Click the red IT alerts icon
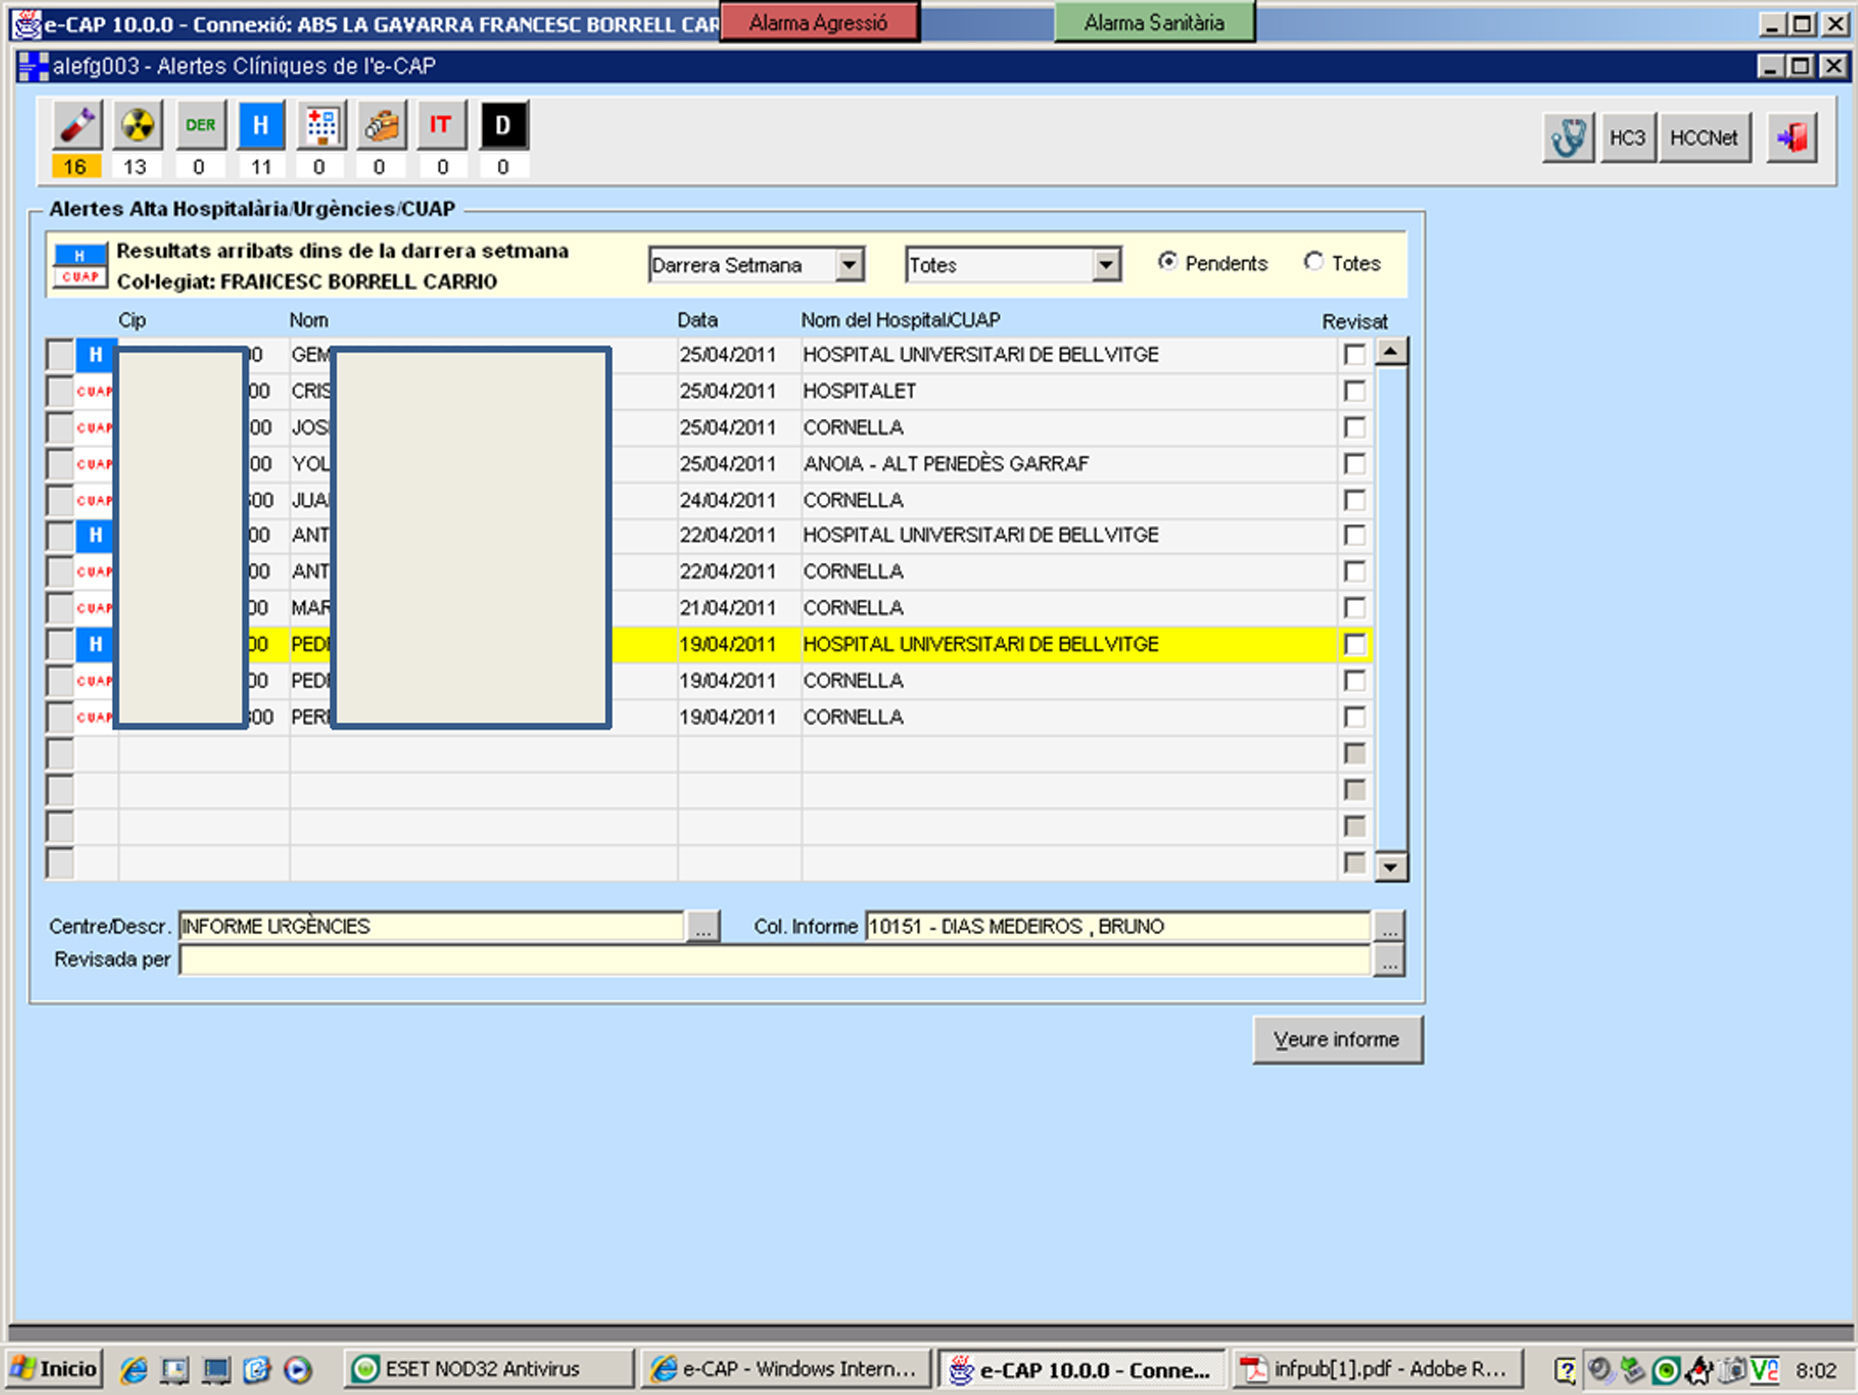 [x=440, y=126]
